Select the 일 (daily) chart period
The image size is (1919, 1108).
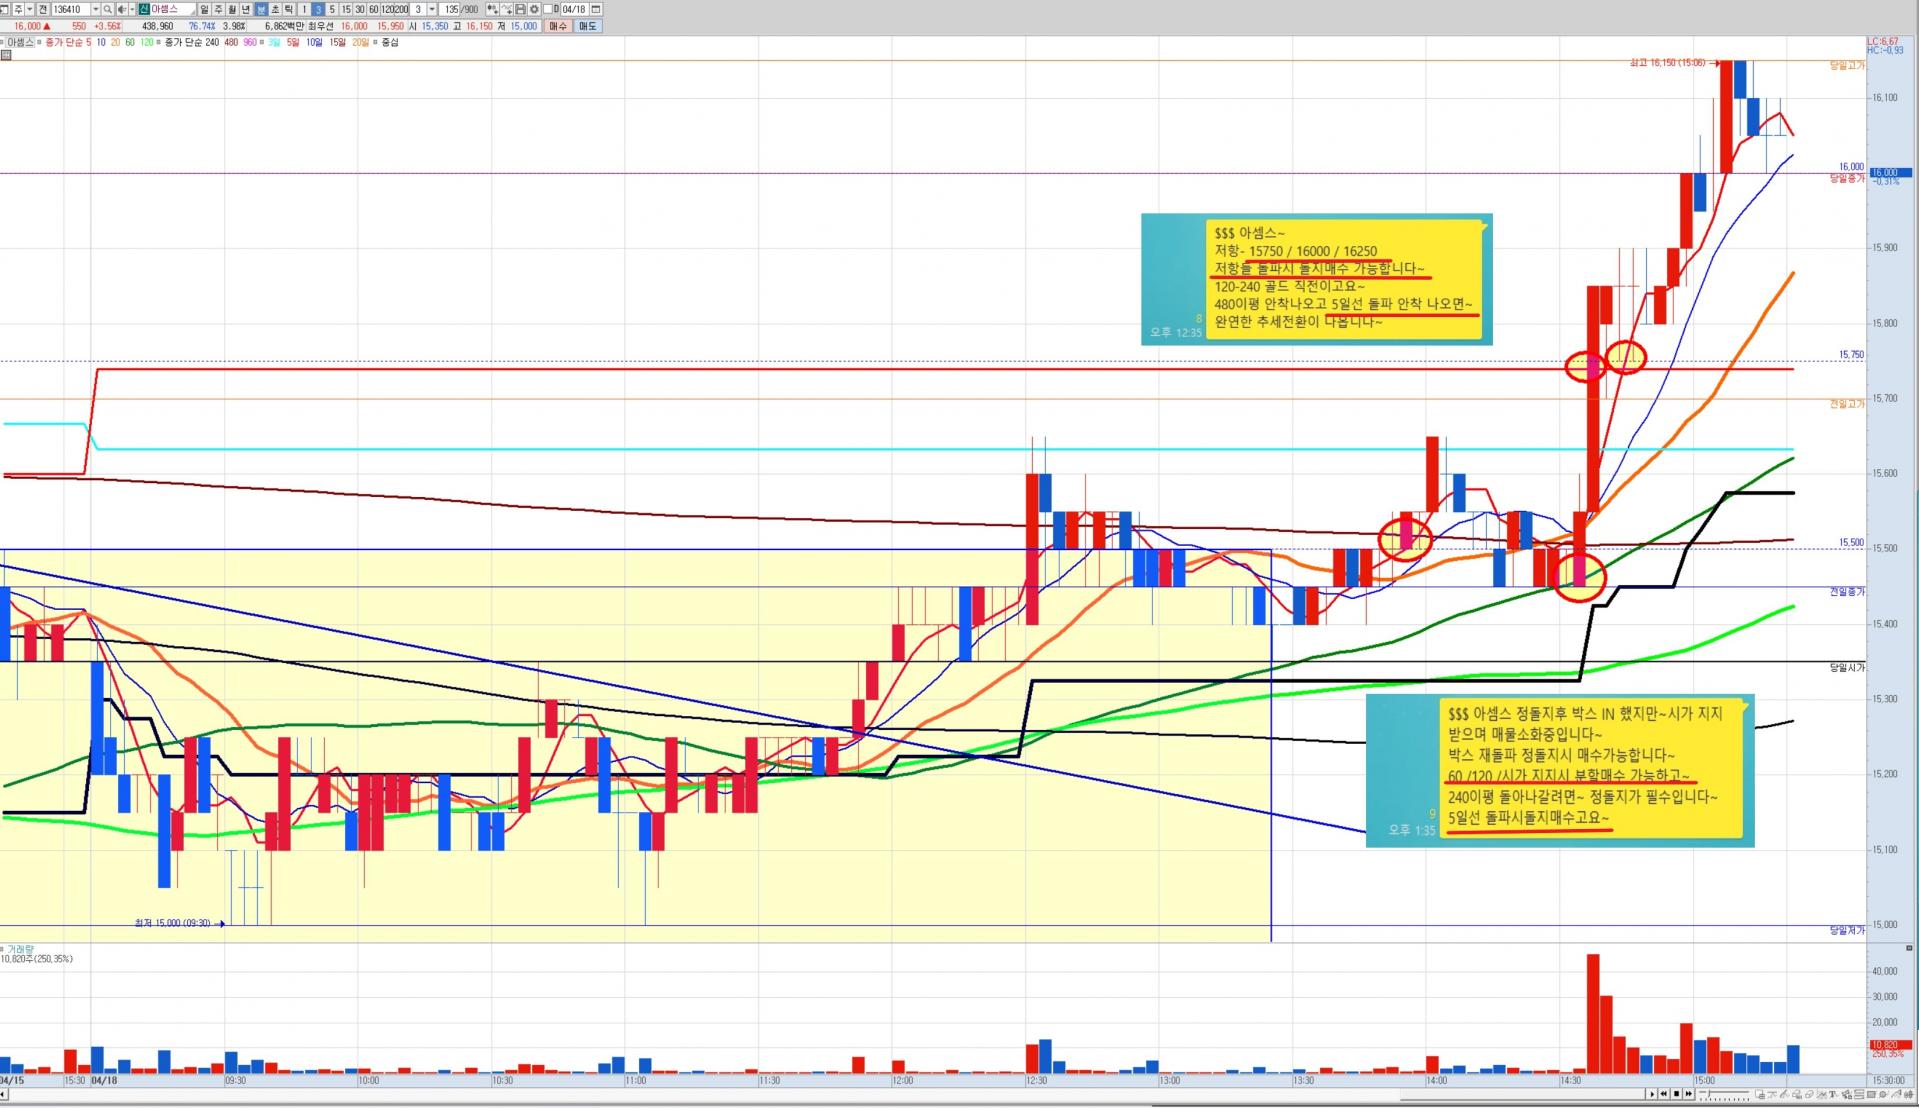pyautogui.click(x=204, y=9)
